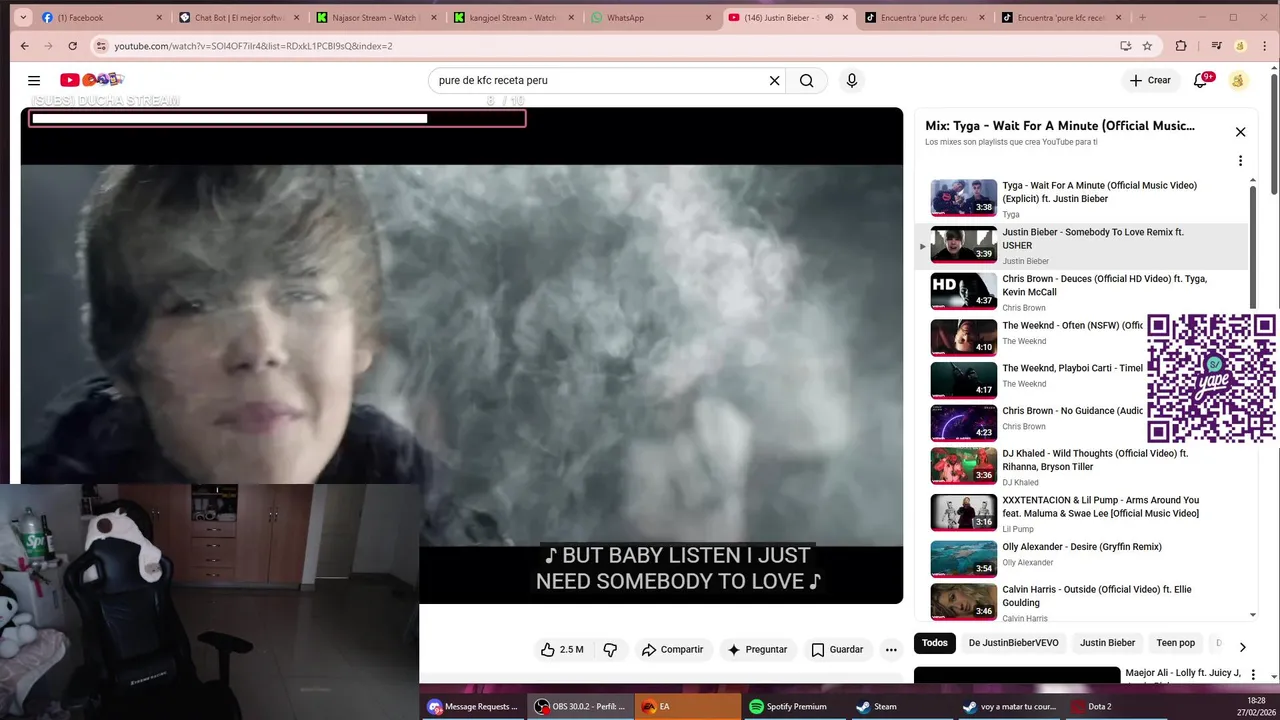The image size is (1280, 720).
Task: Close the Mix playlist panel
Action: pos(1240,132)
